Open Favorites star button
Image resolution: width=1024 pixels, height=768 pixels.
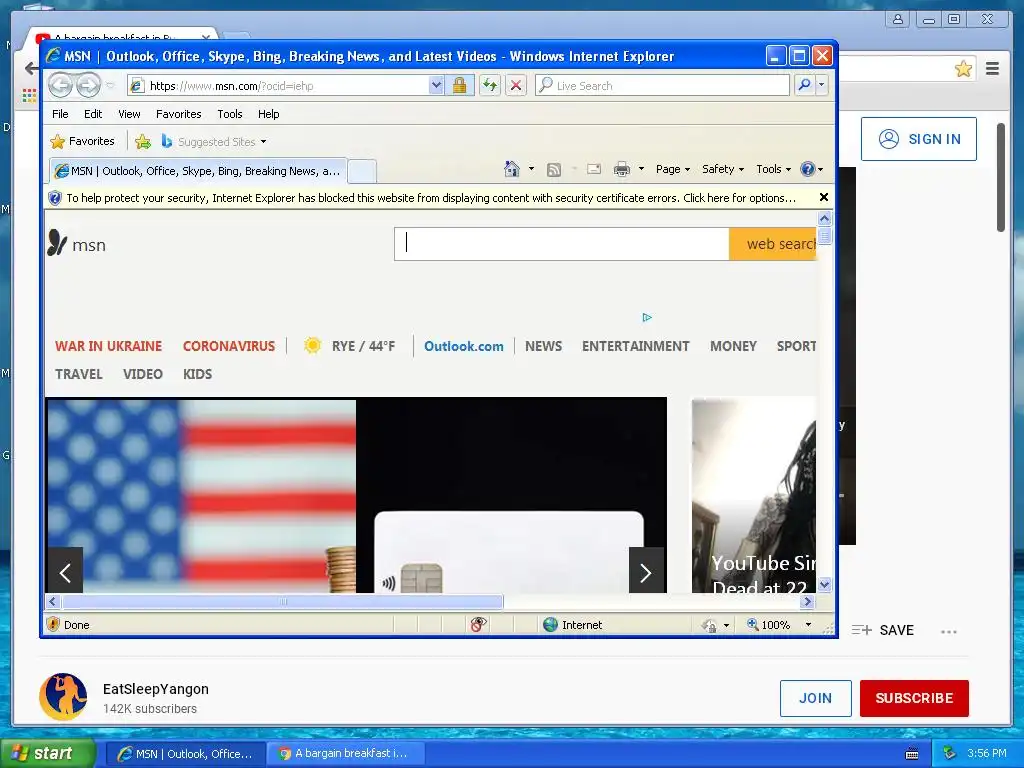point(83,141)
